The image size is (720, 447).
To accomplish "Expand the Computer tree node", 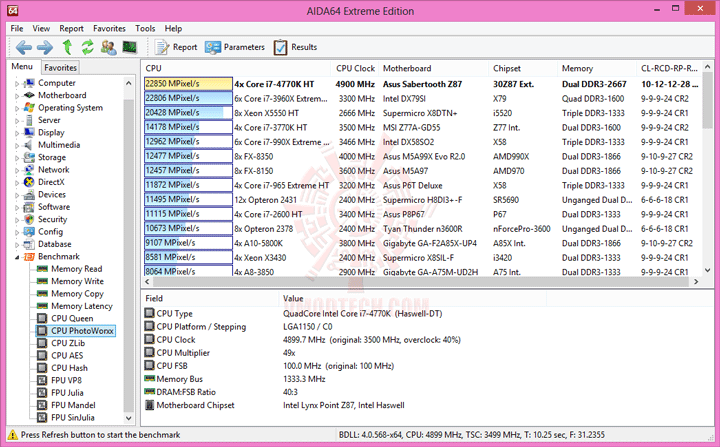I will (x=17, y=84).
